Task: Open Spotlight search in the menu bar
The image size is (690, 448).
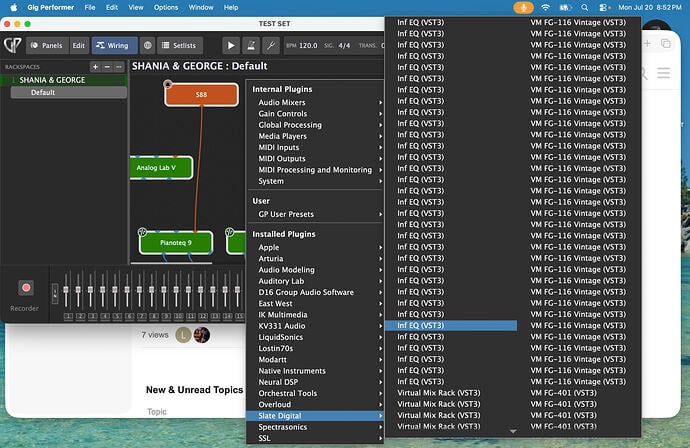Action: tap(584, 7)
